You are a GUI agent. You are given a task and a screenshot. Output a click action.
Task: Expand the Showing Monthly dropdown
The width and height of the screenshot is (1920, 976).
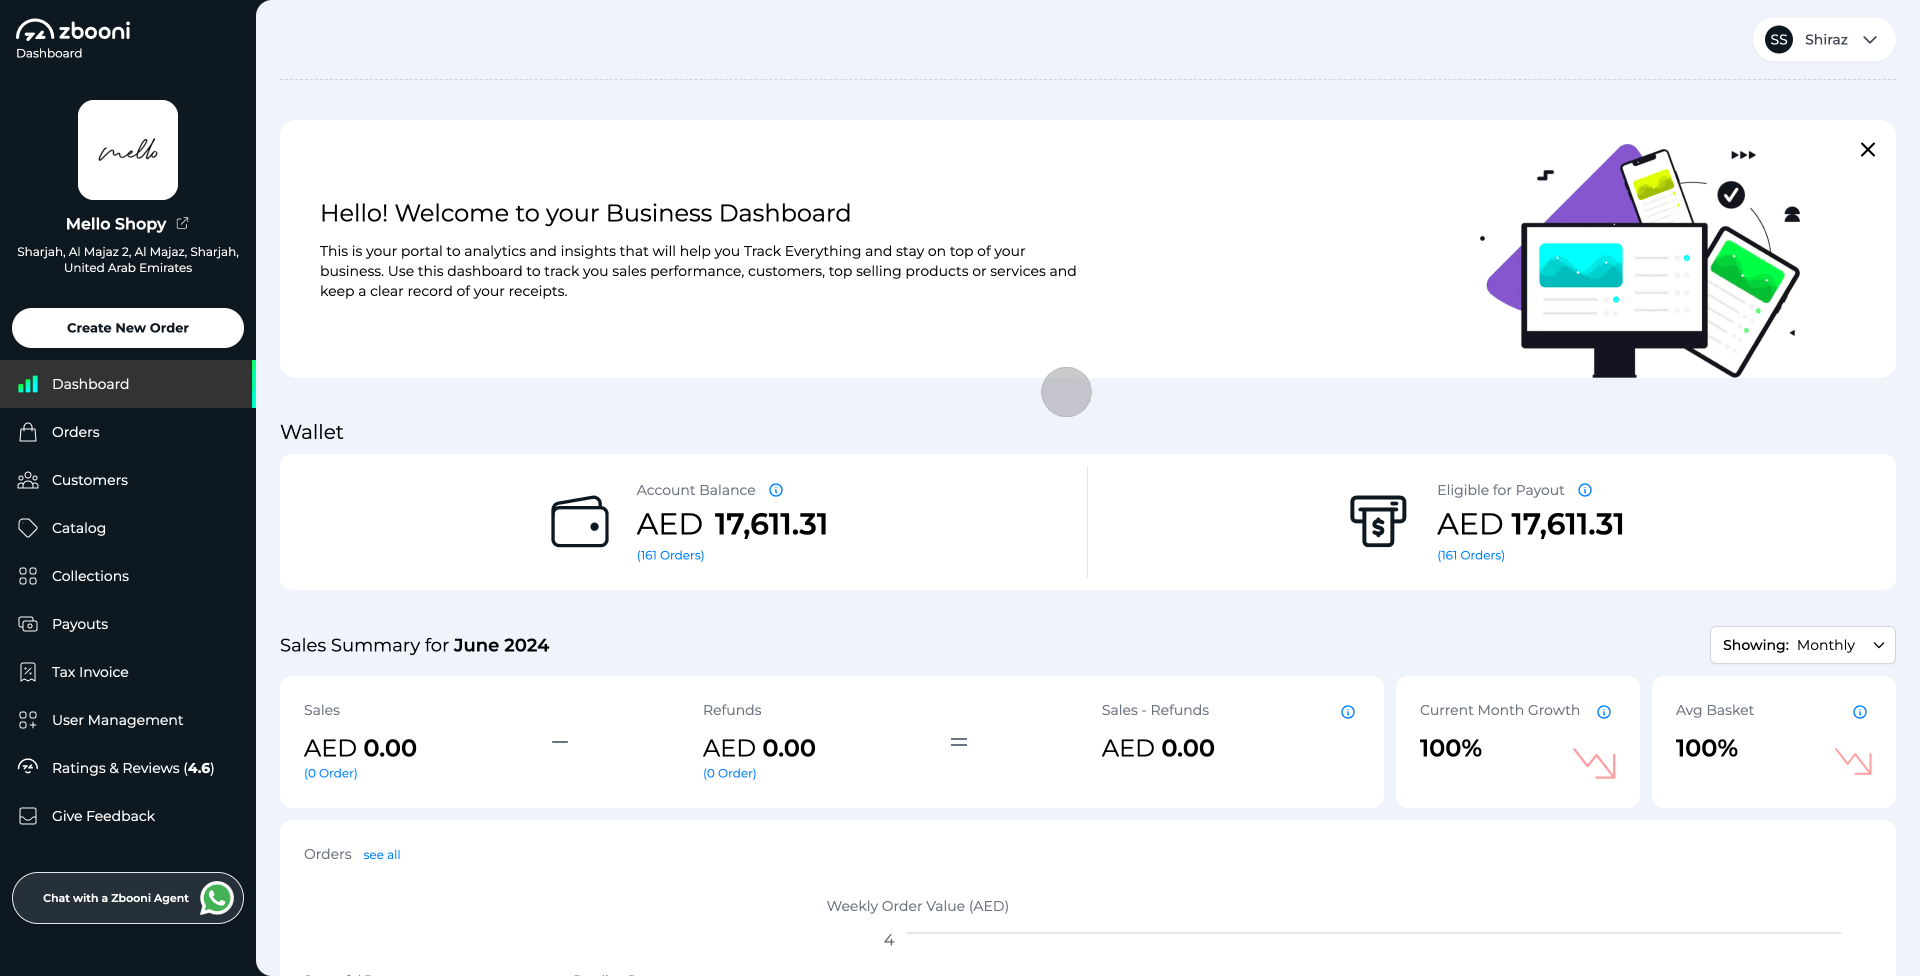[x=1802, y=645]
